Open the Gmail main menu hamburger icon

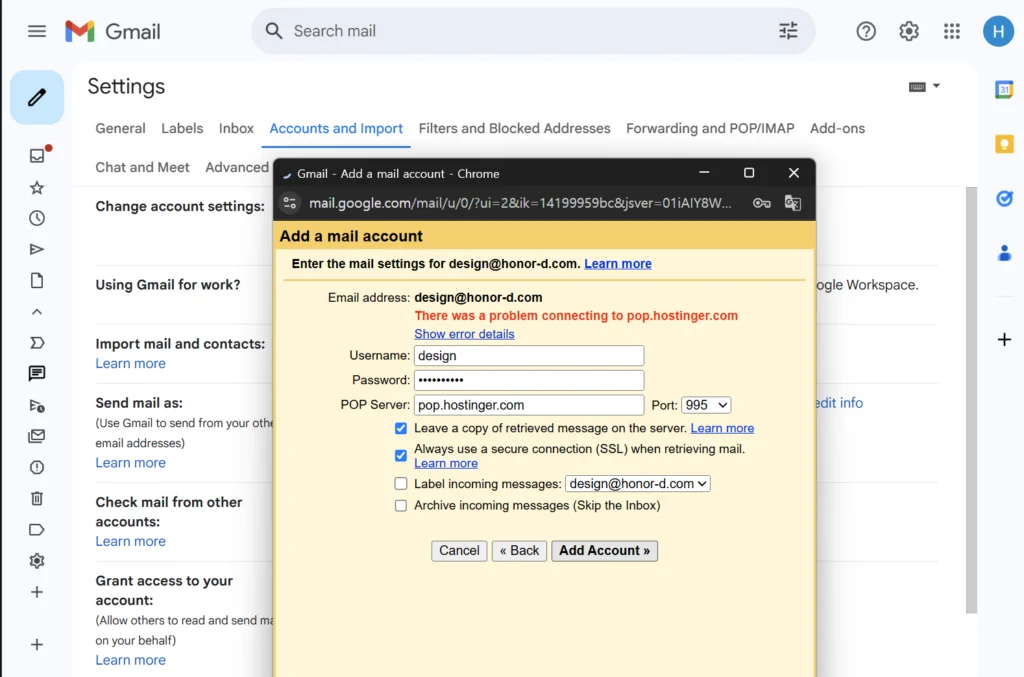[37, 31]
